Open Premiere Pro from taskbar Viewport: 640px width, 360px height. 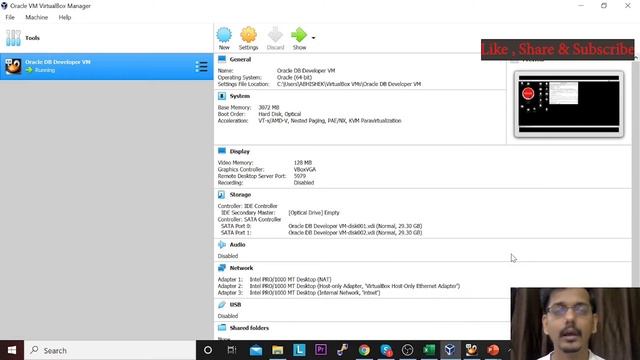coord(321,350)
